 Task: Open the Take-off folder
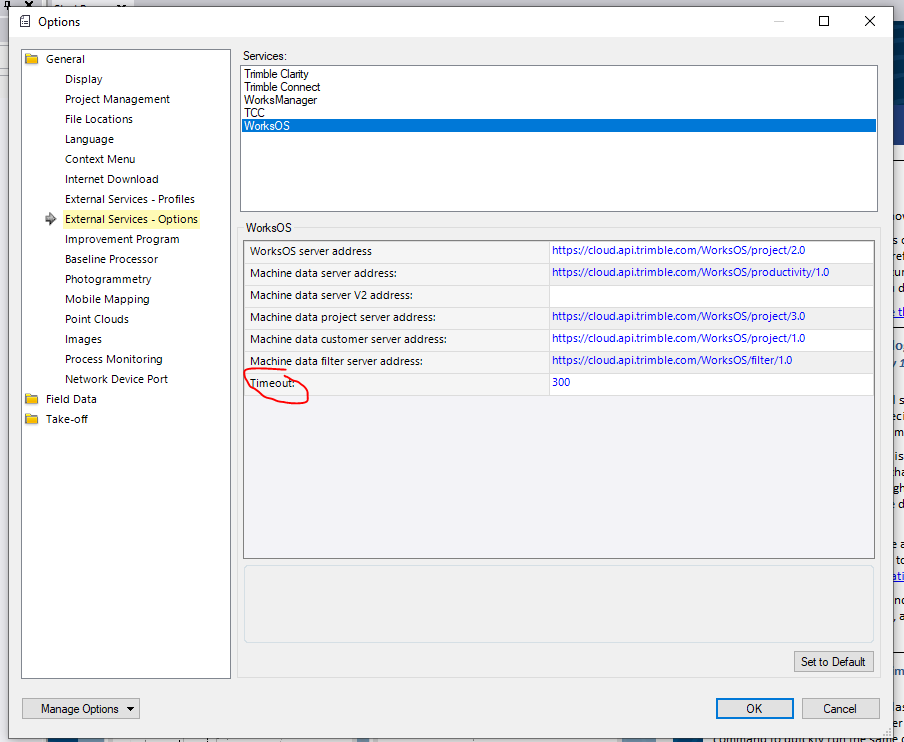(67, 419)
